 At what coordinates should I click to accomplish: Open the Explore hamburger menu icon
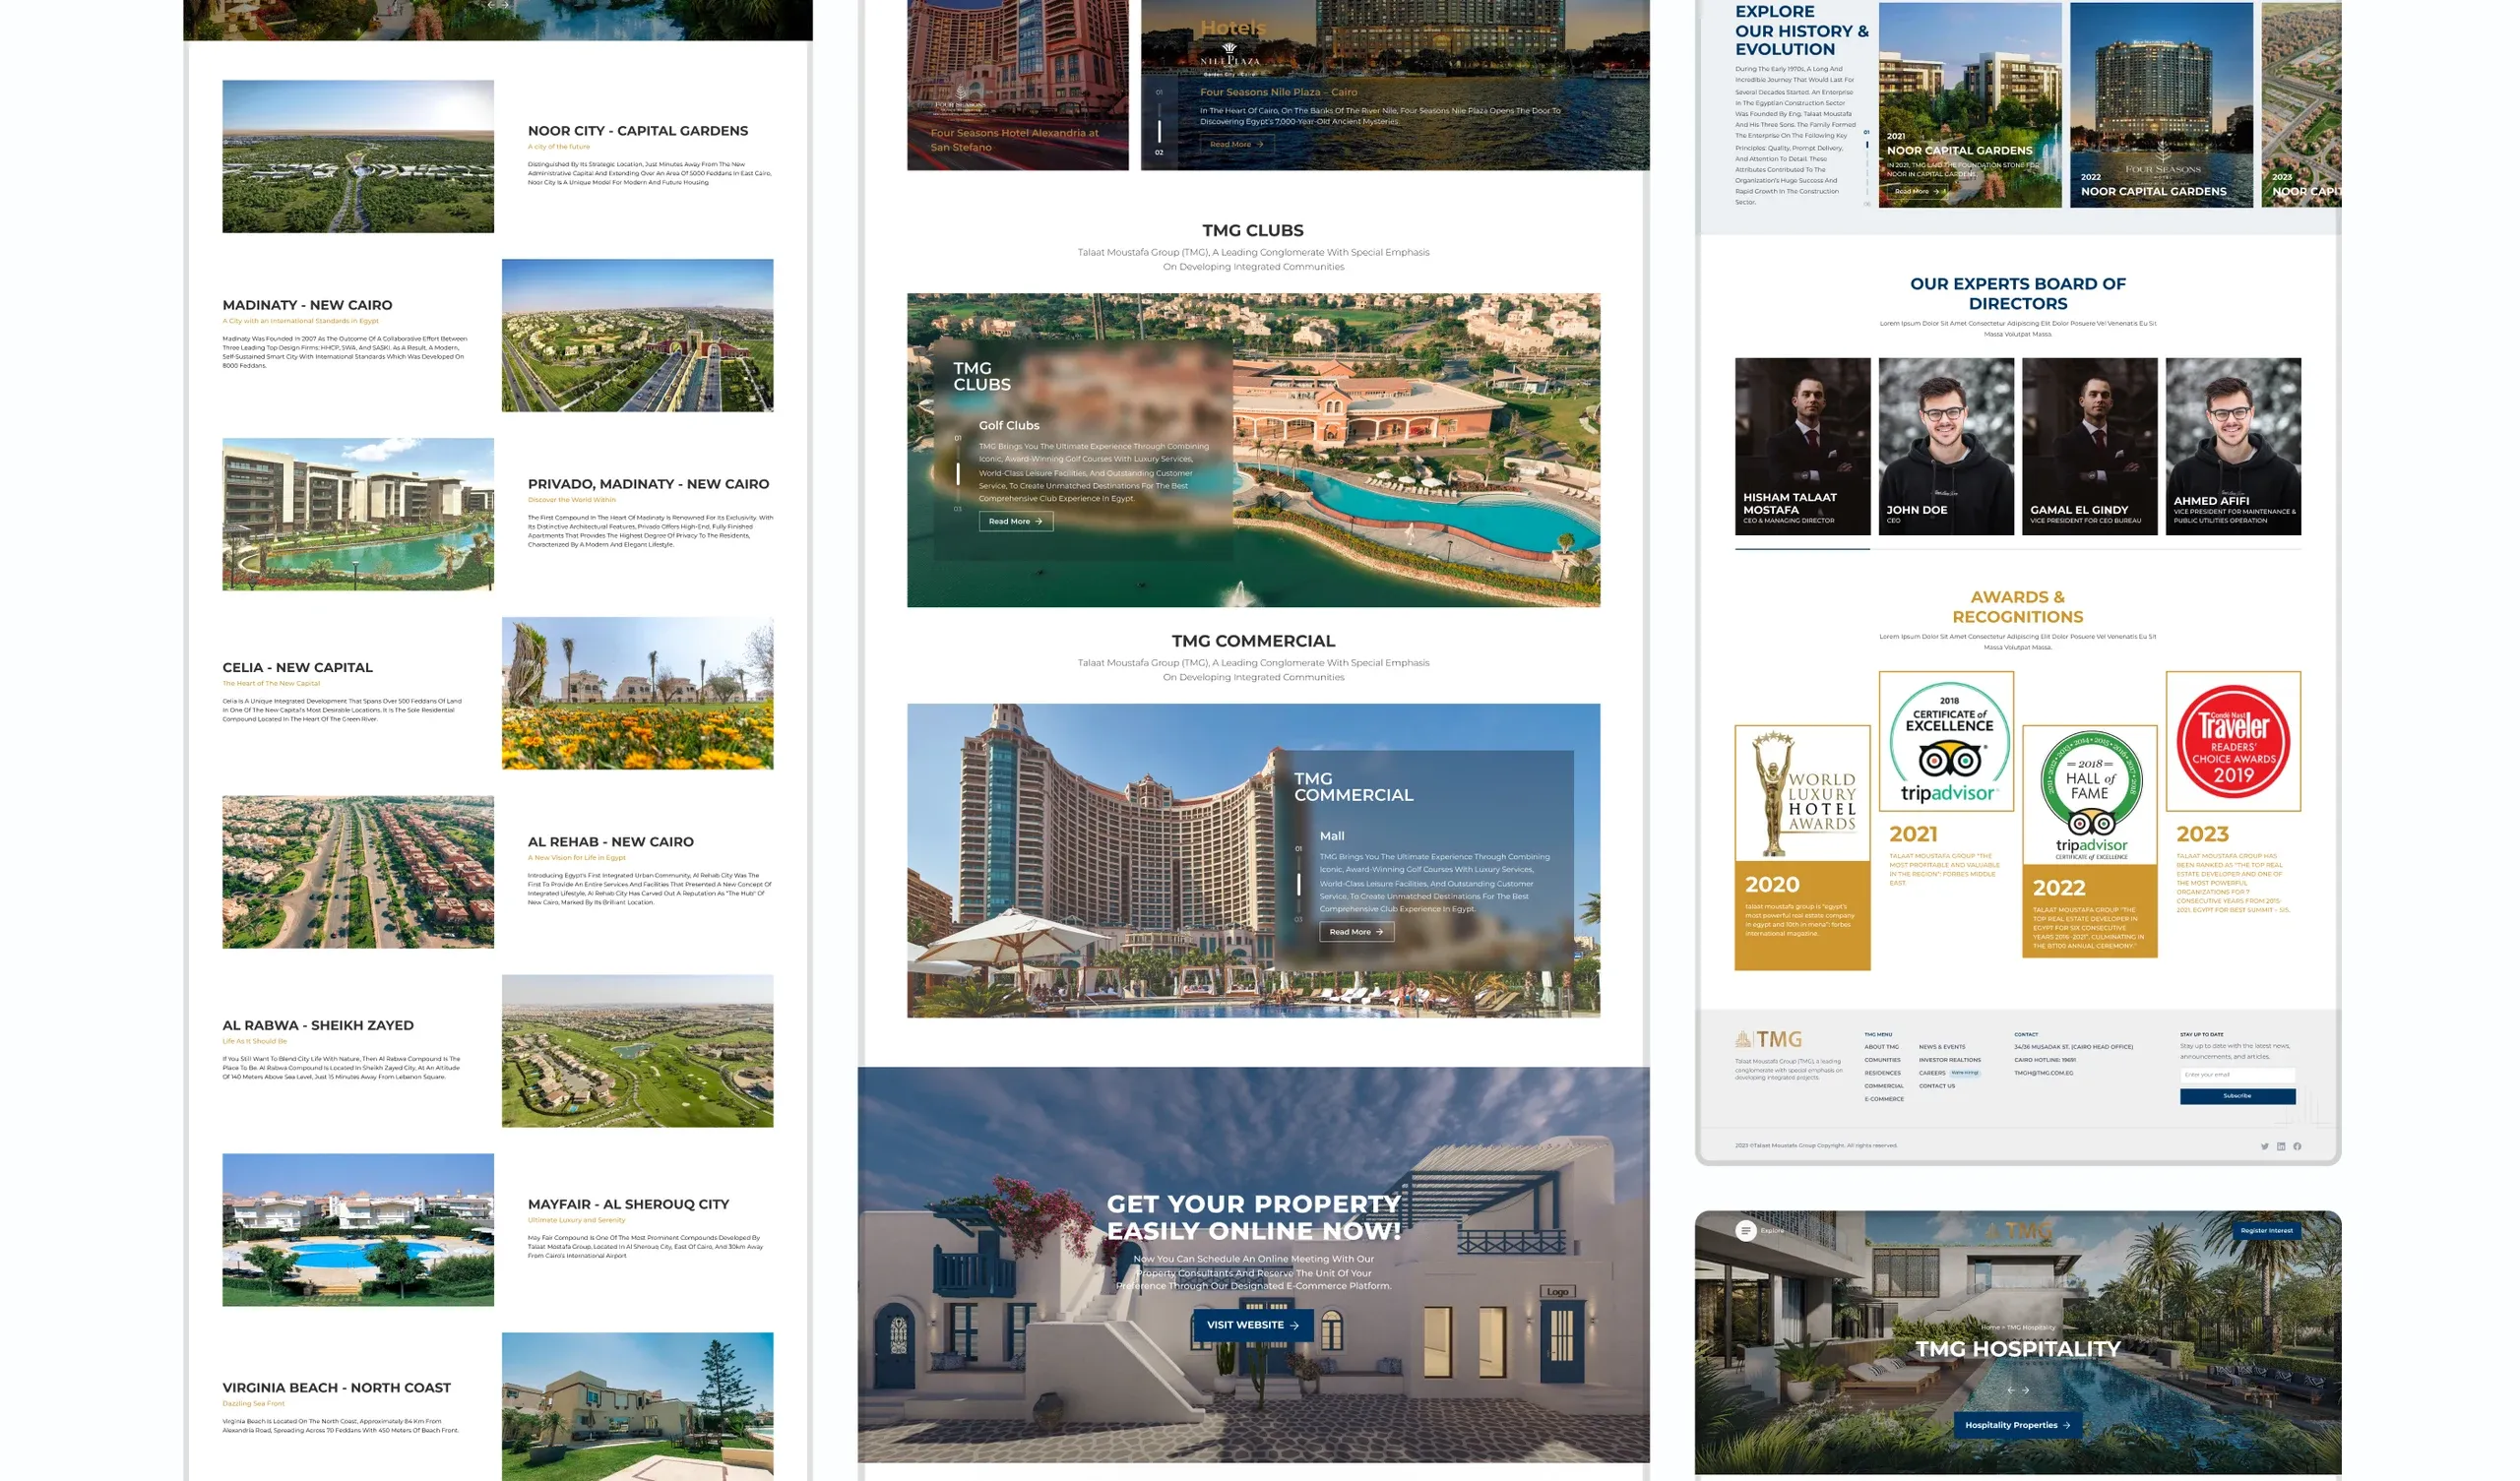(x=1745, y=1230)
